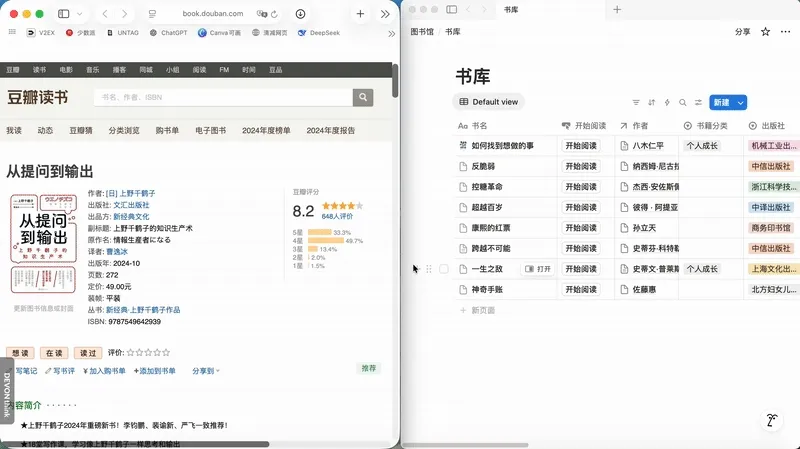
Task: Open a new Safari tab
Action: [360, 14]
